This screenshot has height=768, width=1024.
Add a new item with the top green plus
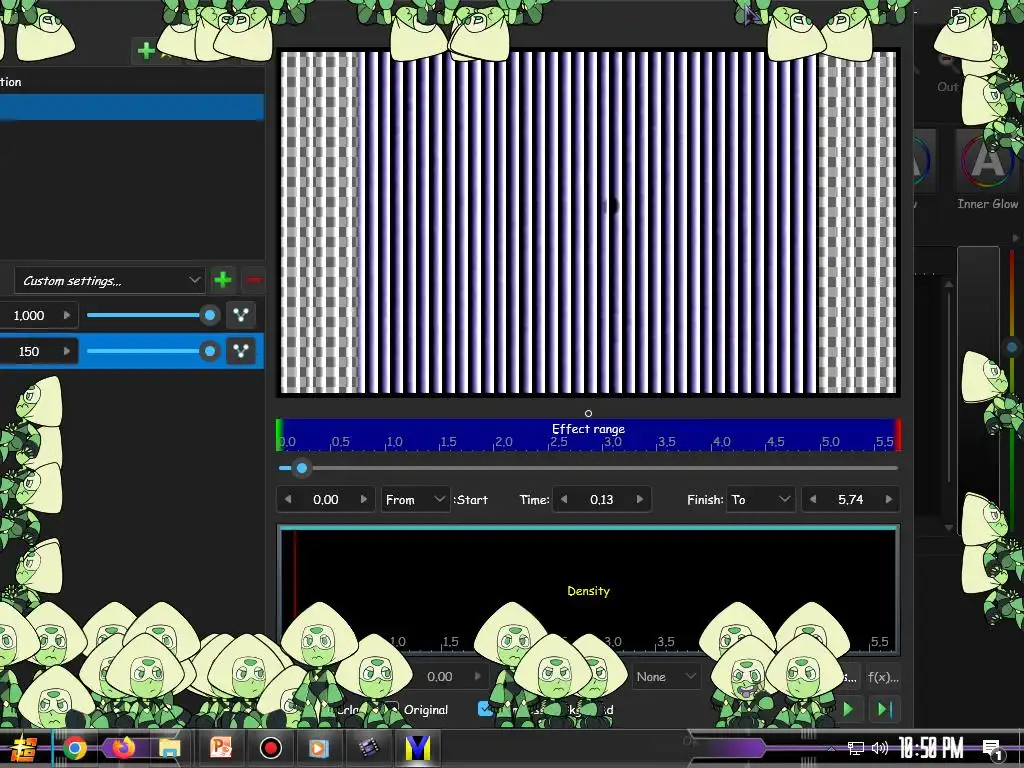point(146,50)
